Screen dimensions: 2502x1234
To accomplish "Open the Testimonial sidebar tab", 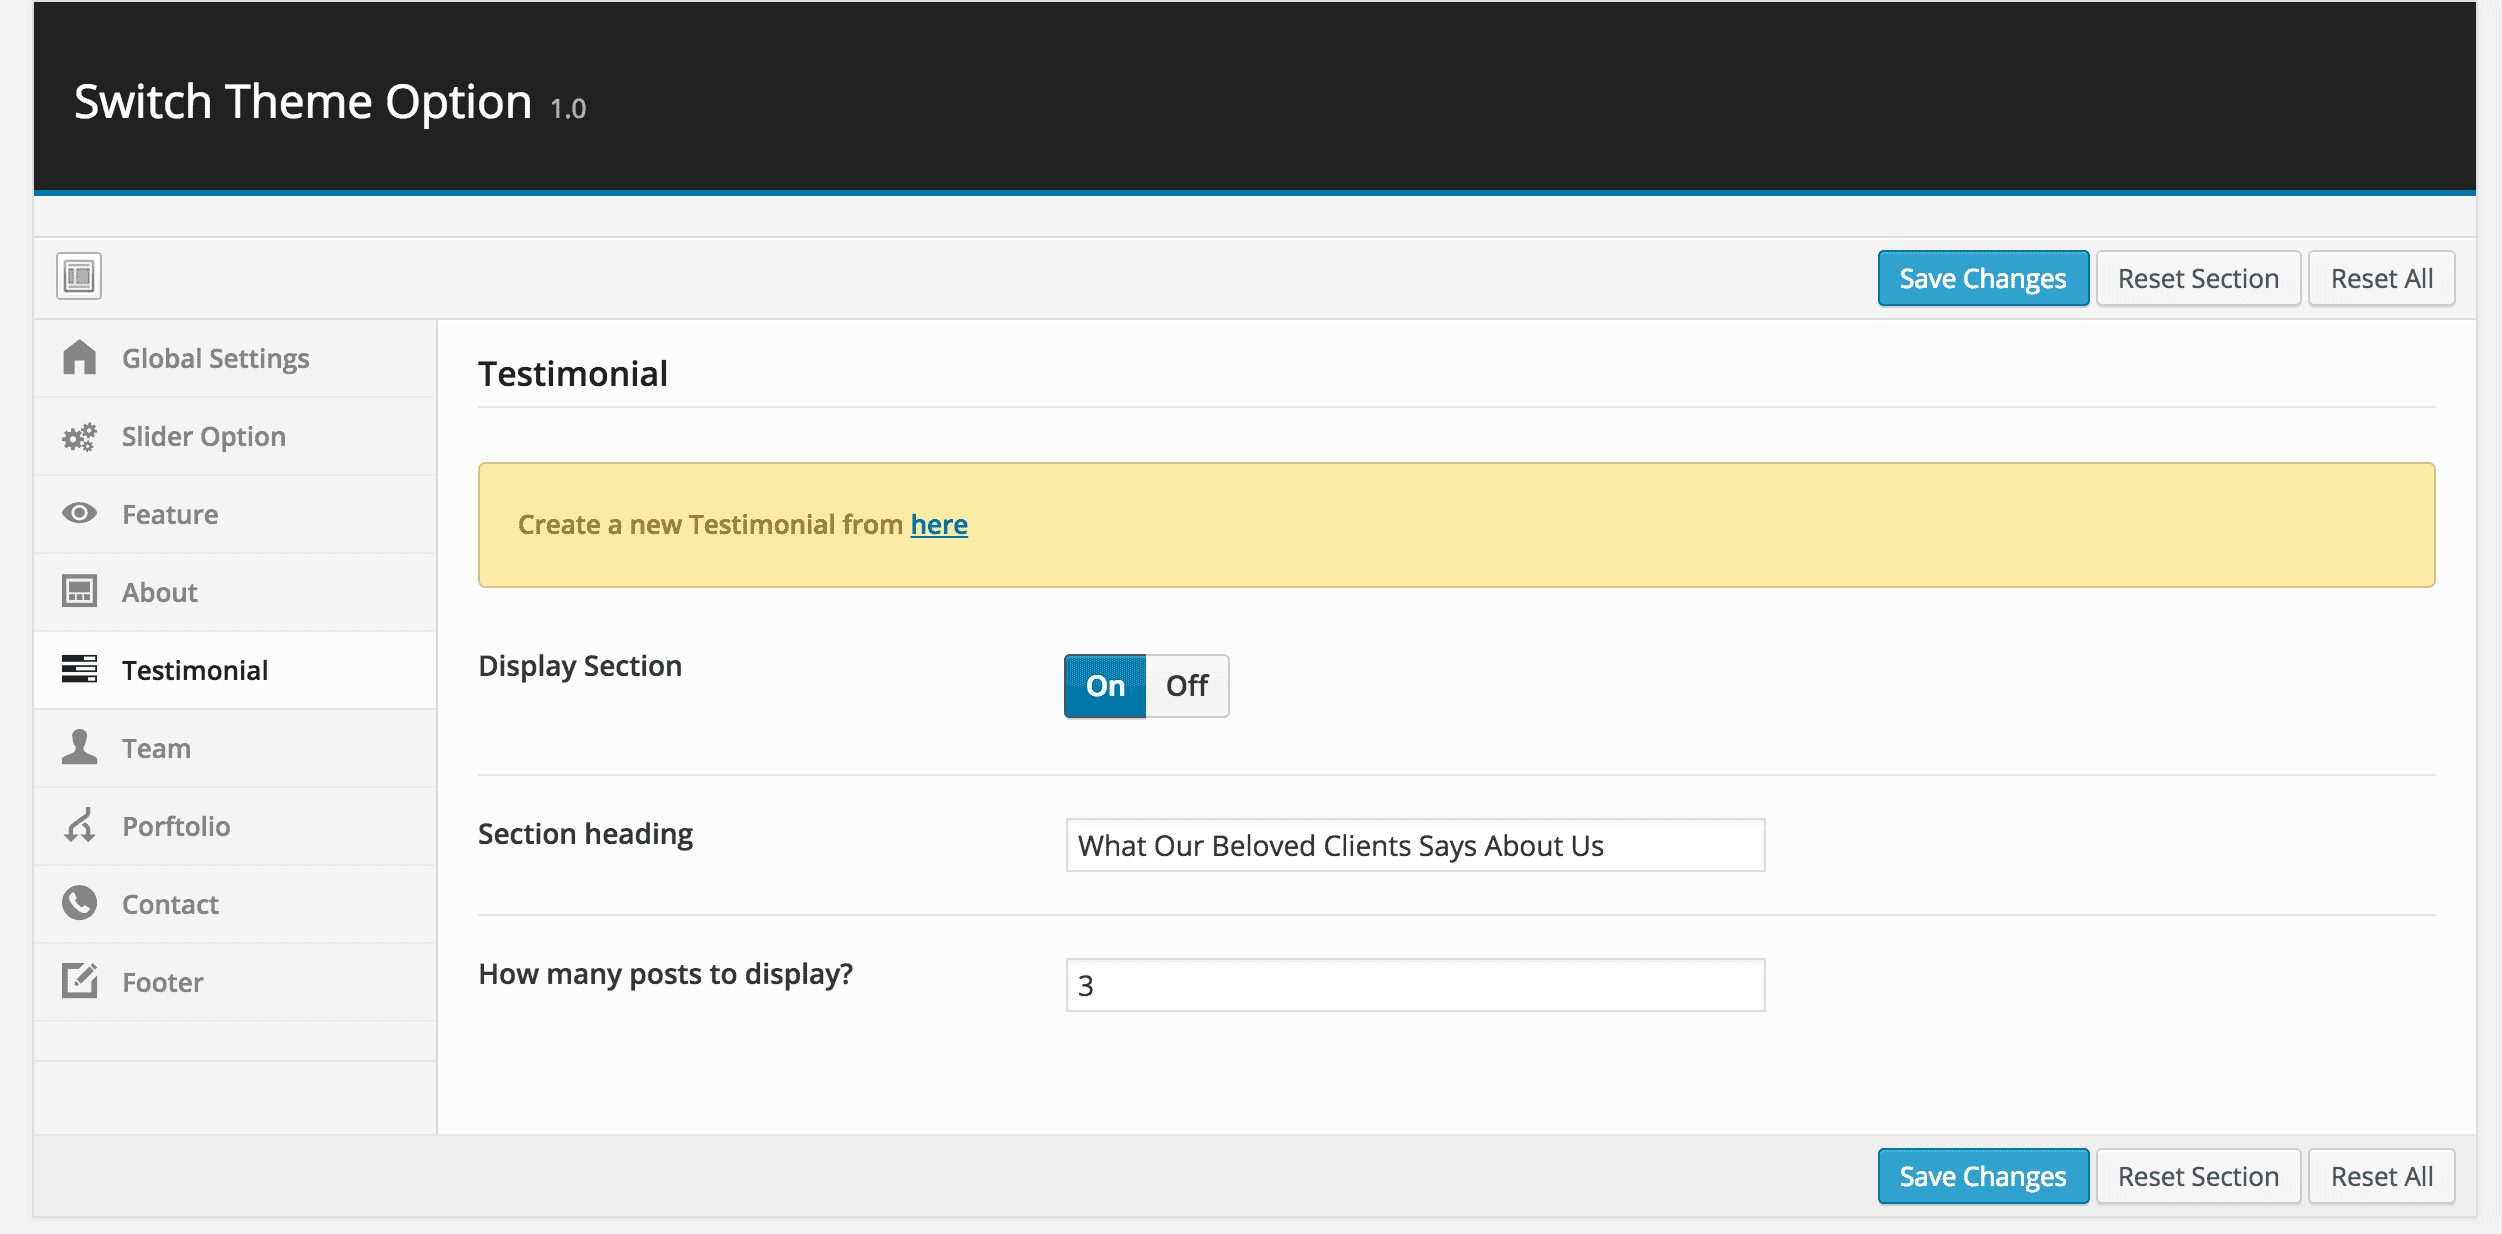I will point(195,670).
